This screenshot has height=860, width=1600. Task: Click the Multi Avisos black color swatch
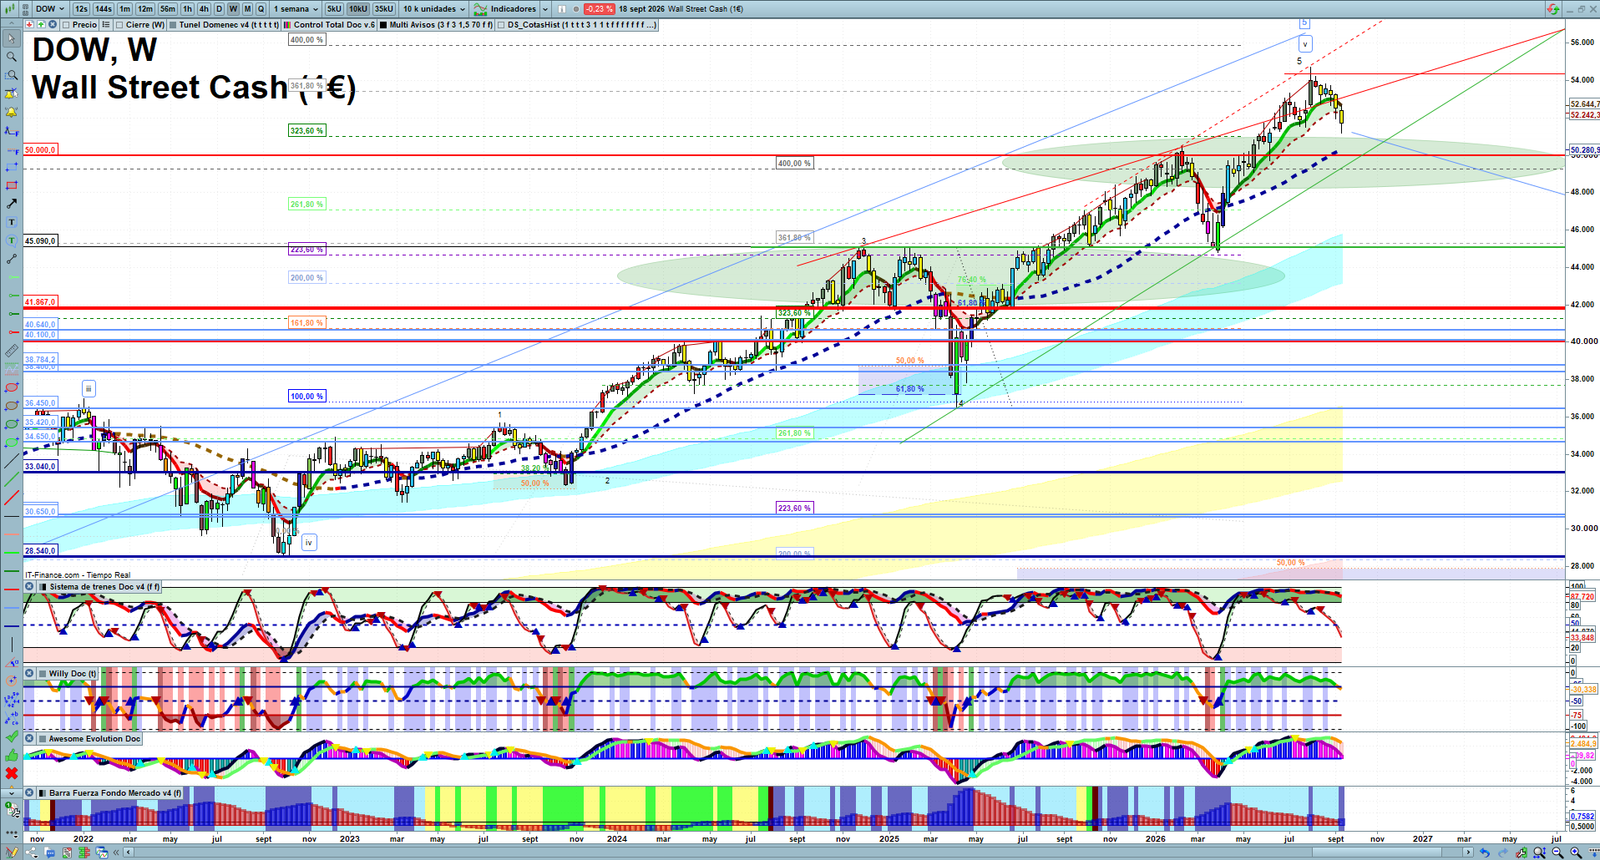383,25
